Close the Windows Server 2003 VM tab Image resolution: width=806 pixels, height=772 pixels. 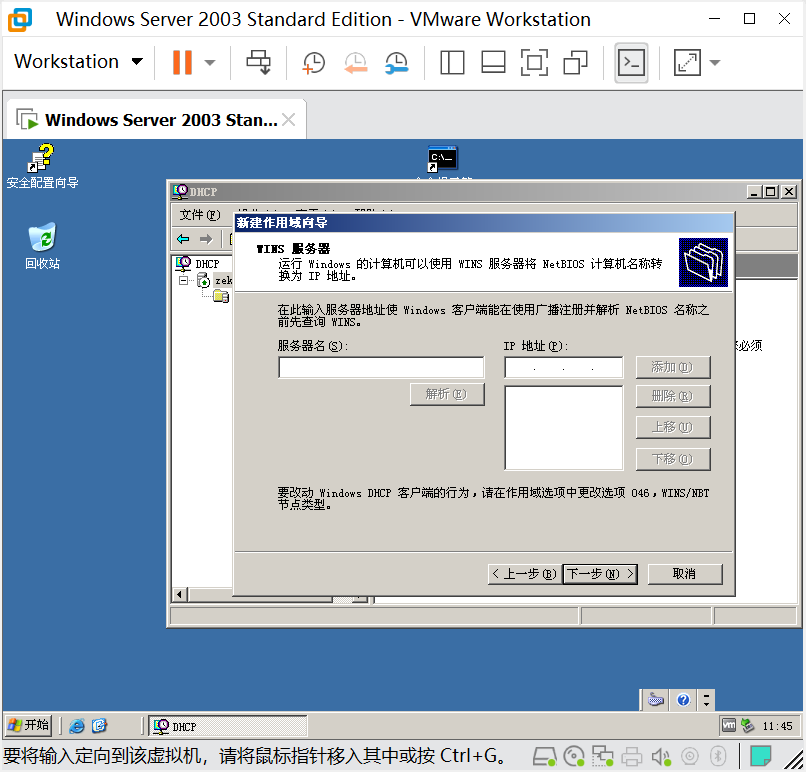click(x=289, y=120)
